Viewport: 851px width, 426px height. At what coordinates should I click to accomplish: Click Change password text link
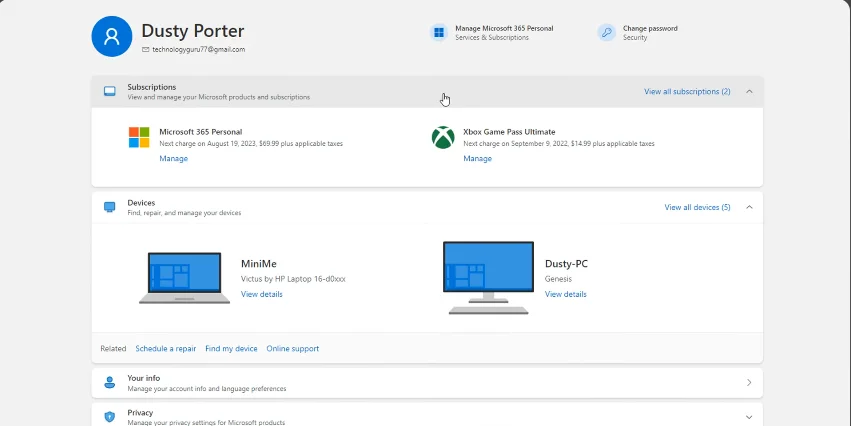pos(650,28)
